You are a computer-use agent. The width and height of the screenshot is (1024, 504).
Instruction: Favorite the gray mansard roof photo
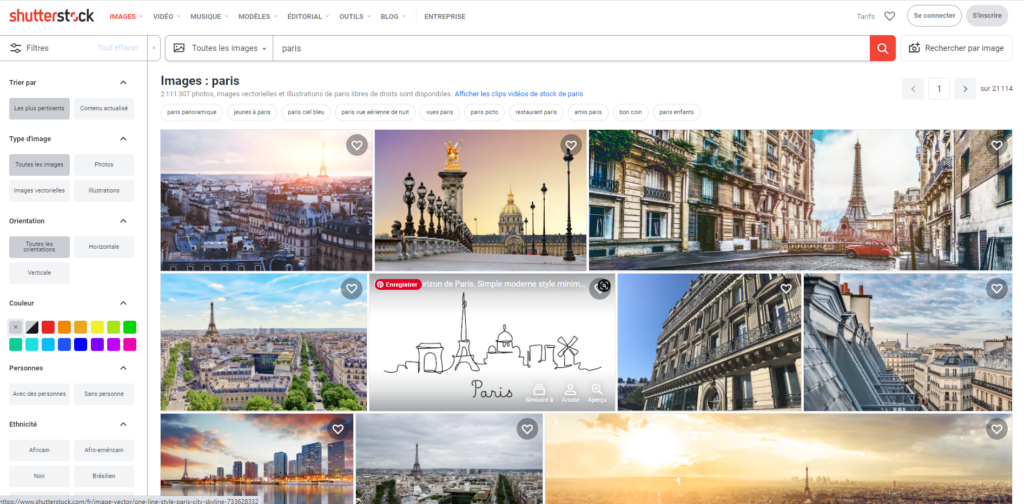pyautogui.click(x=997, y=289)
